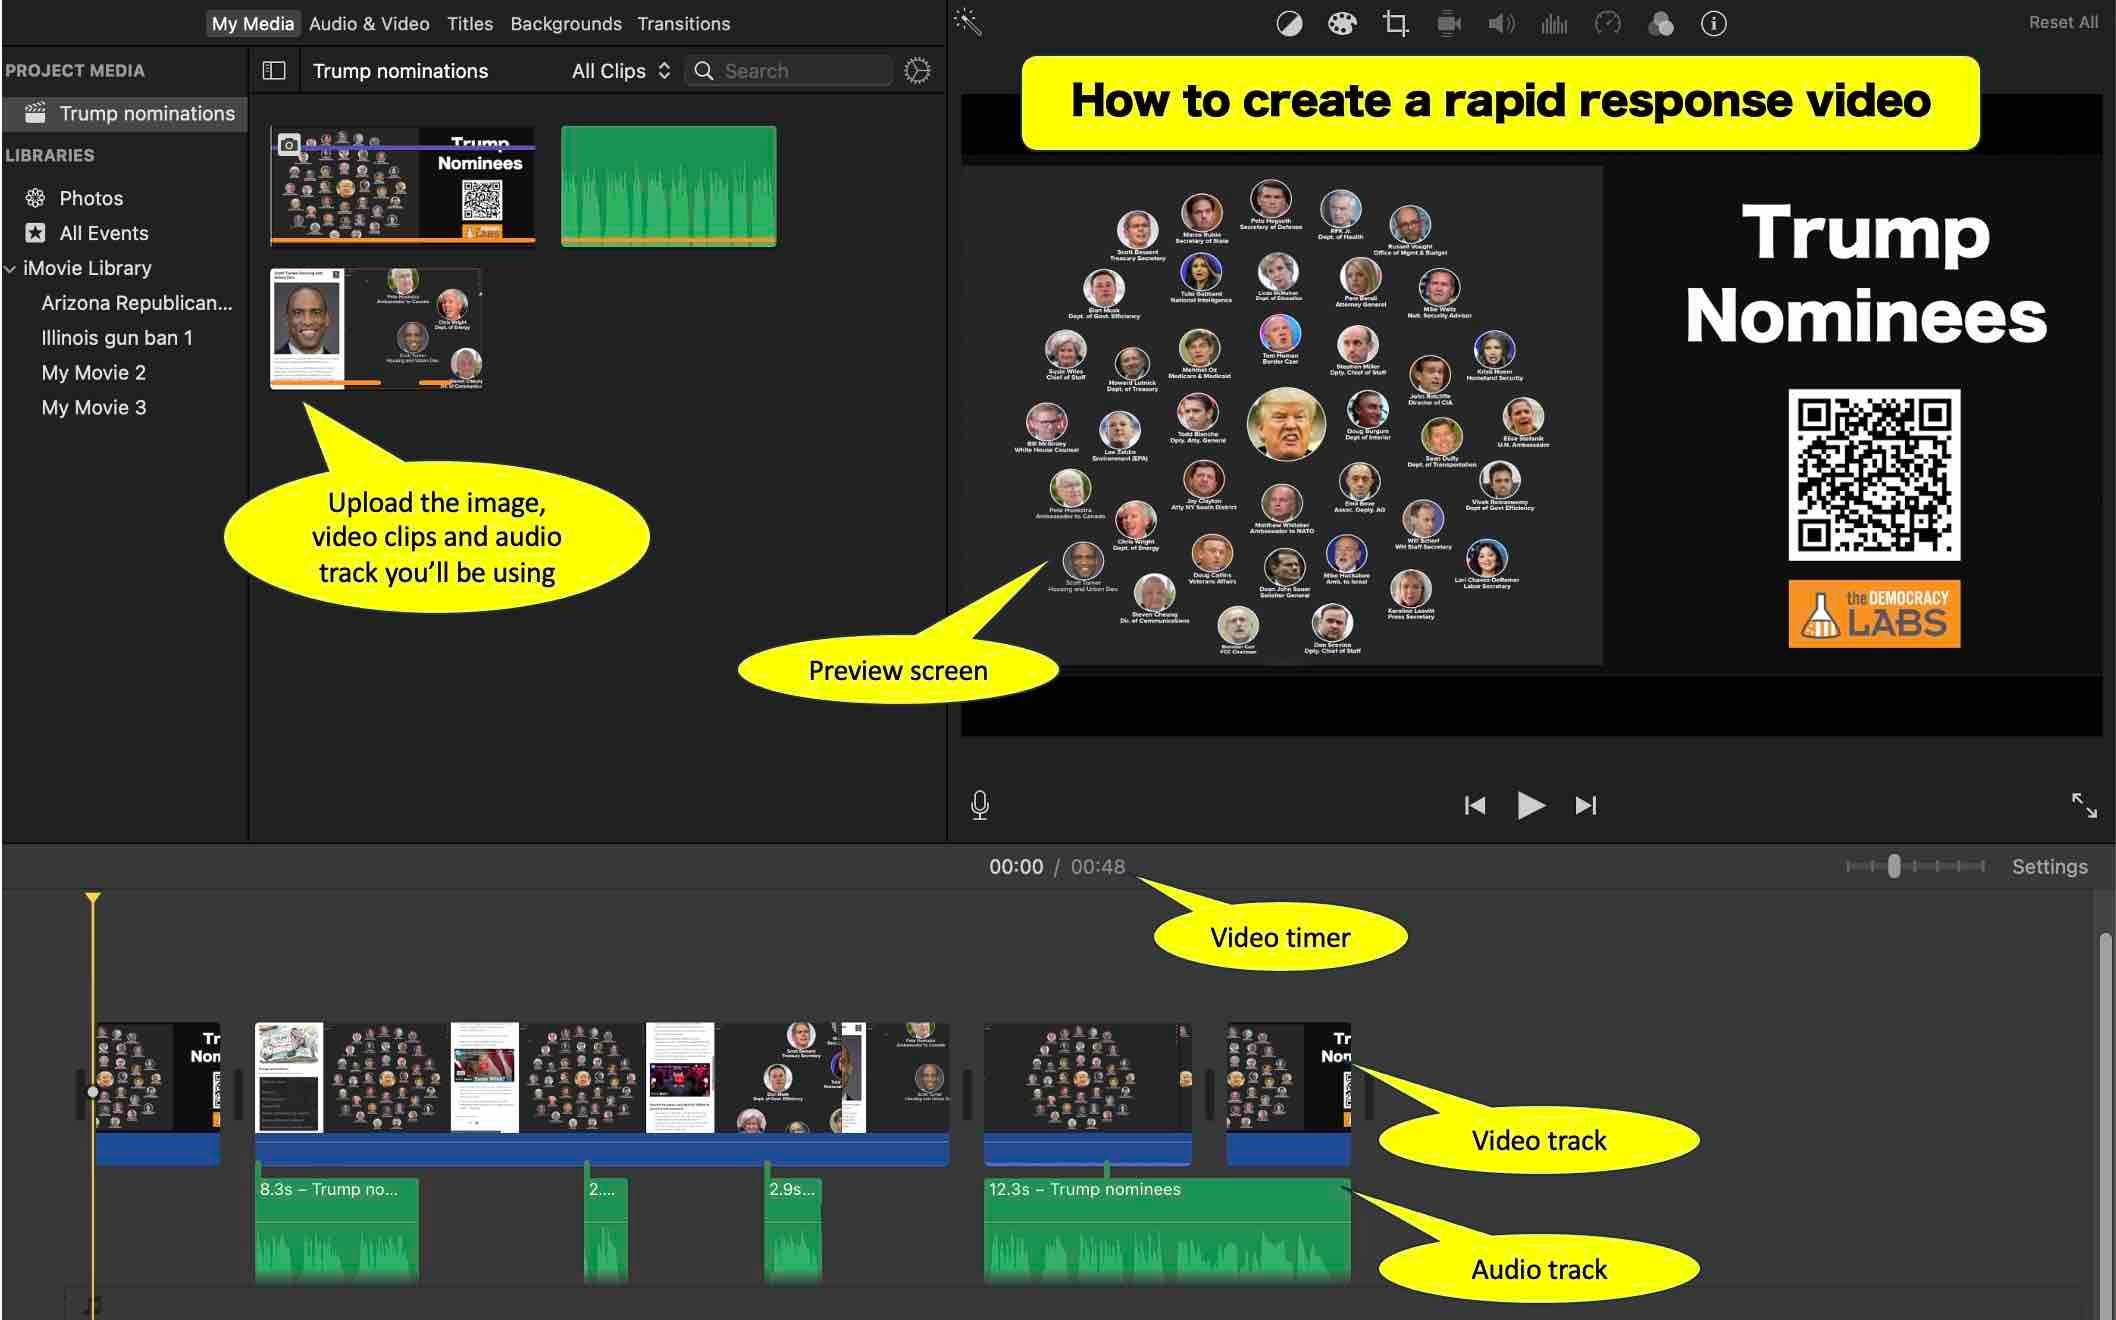The image size is (2116, 1320).
Task: Click the timeline playhead marker
Action: point(92,898)
